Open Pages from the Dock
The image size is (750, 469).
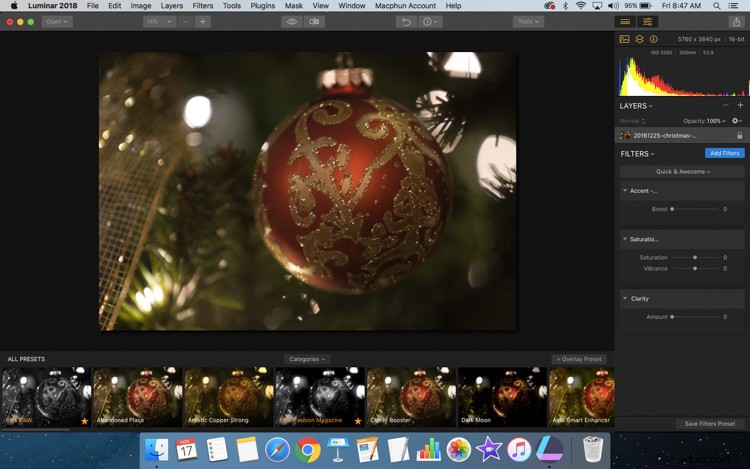[x=368, y=449]
